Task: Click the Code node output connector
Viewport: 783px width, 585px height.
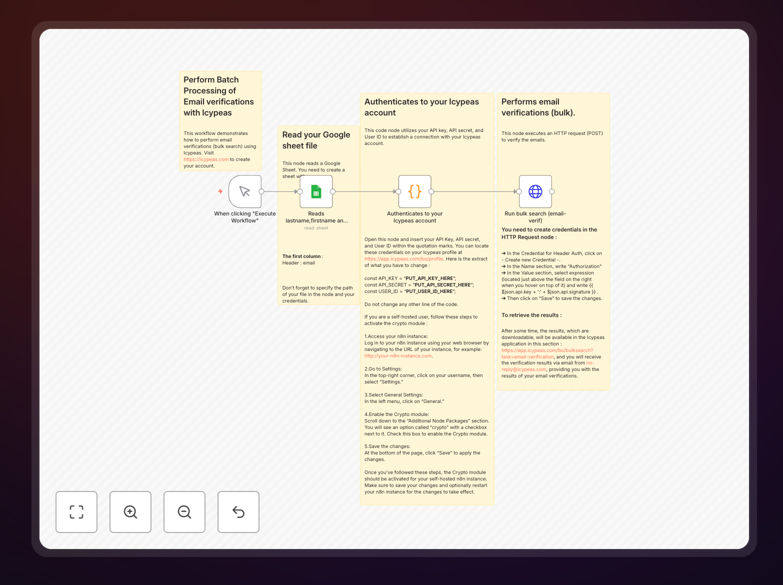Action: [x=431, y=191]
